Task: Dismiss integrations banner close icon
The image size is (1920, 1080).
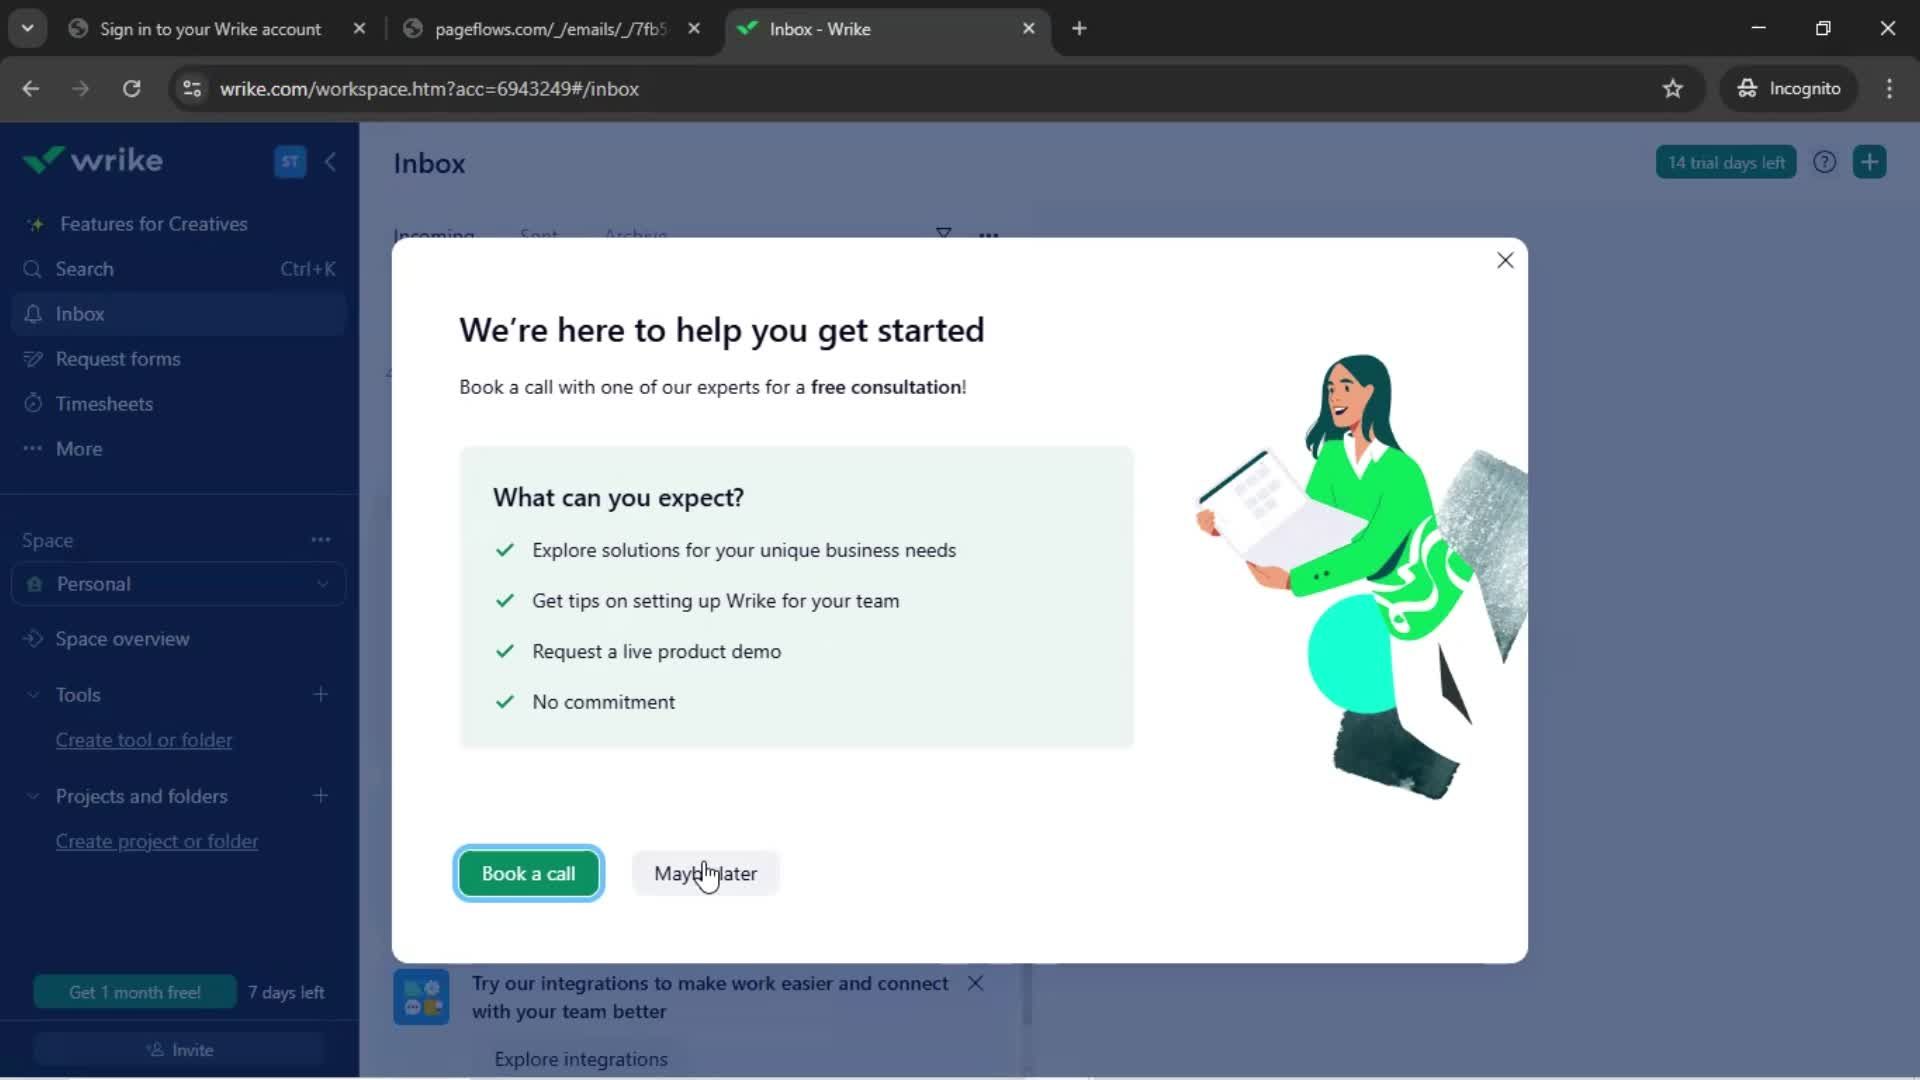Action: (976, 983)
